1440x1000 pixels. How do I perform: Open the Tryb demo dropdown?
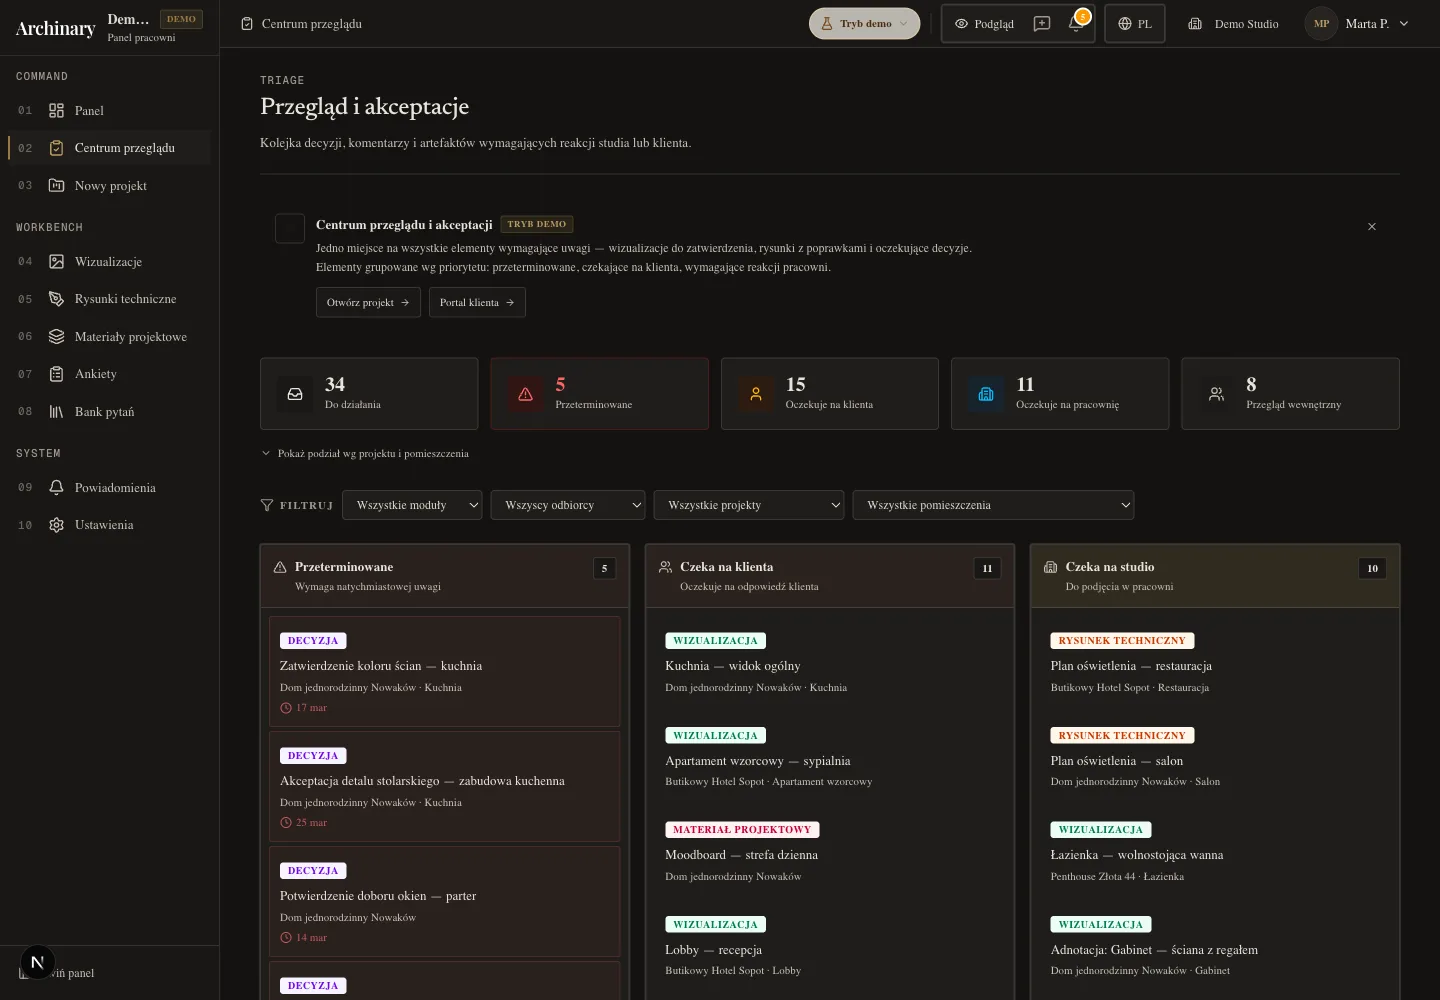864,24
